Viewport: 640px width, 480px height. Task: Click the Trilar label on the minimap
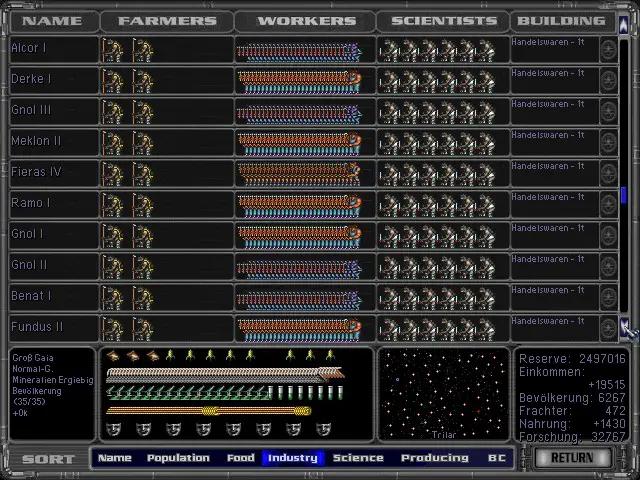click(x=444, y=435)
